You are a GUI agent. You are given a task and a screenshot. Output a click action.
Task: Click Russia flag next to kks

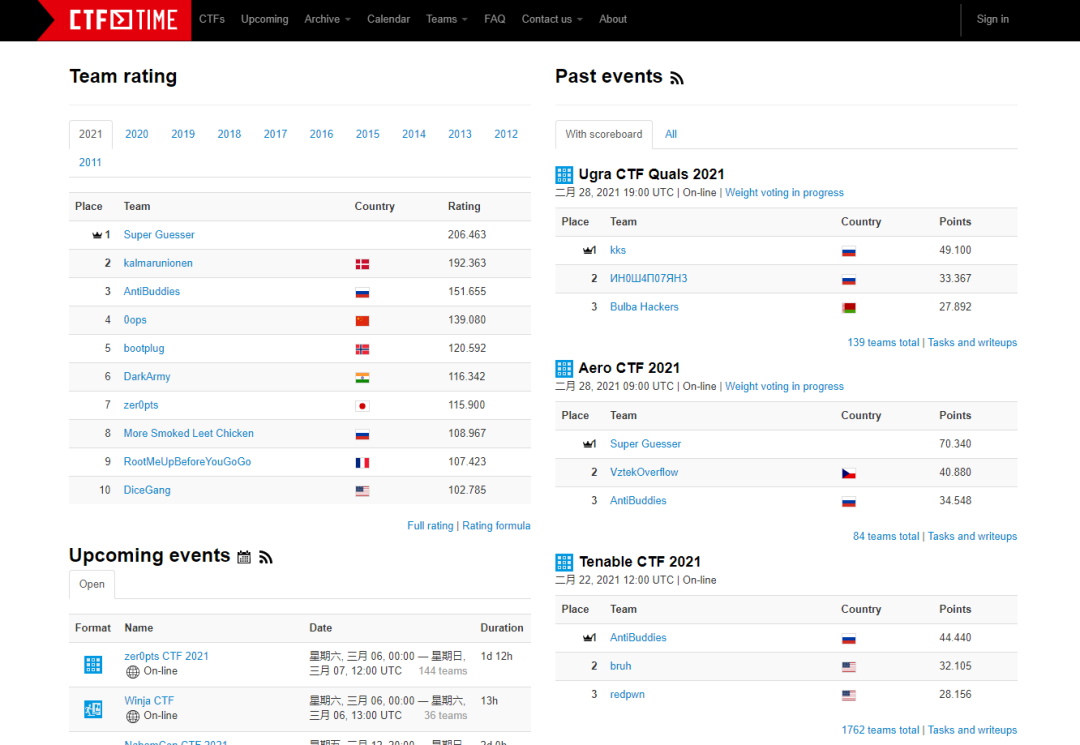(x=849, y=251)
